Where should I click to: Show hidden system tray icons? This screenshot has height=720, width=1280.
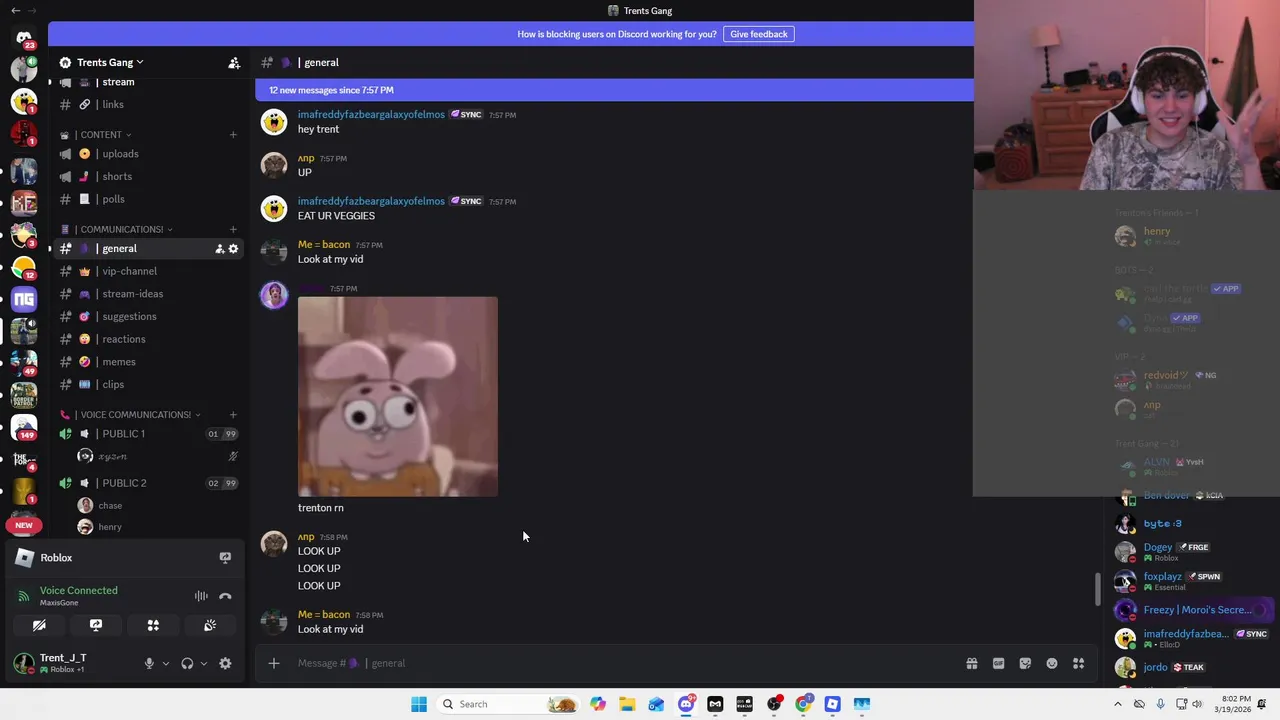(x=1118, y=704)
